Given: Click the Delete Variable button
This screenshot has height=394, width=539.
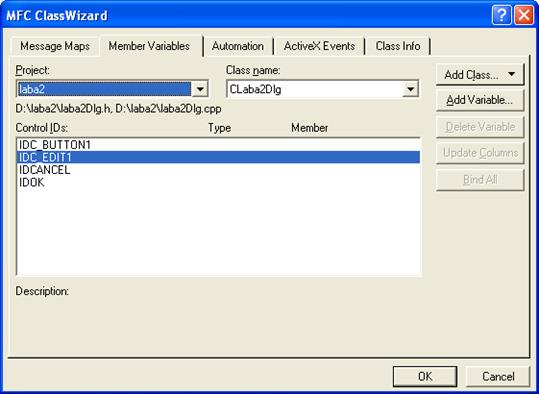Looking at the screenshot, I should 480,127.
